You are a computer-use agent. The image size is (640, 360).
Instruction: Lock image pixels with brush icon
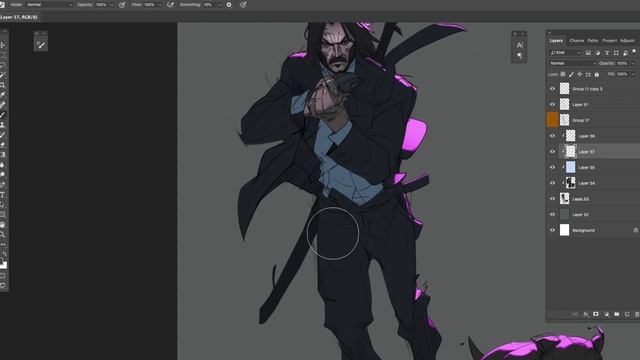571,74
